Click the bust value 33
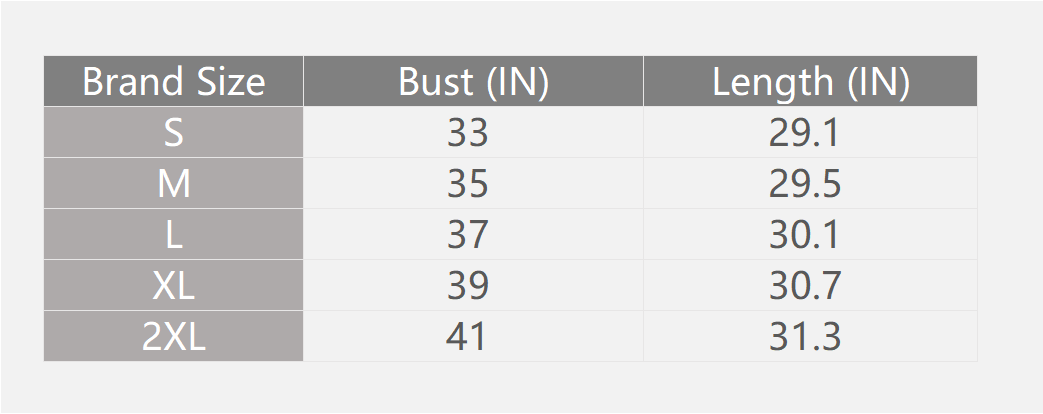This screenshot has height=414, width=1043. [x=468, y=132]
